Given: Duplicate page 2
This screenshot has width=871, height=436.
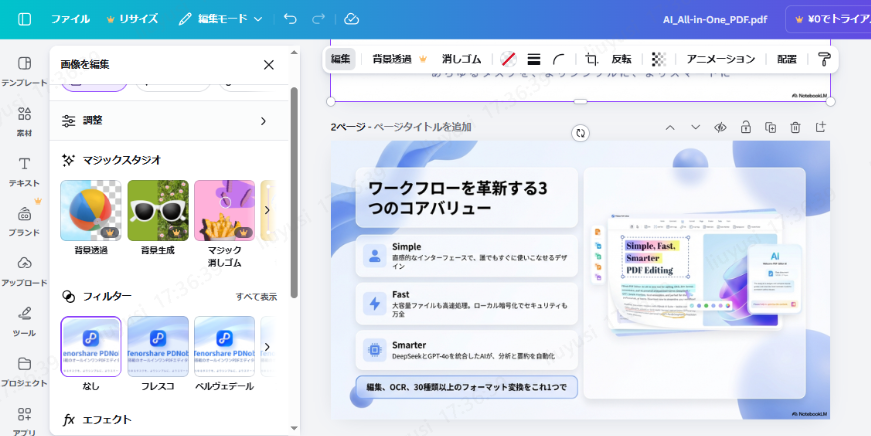Looking at the screenshot, I should click(x=770, y=128).
